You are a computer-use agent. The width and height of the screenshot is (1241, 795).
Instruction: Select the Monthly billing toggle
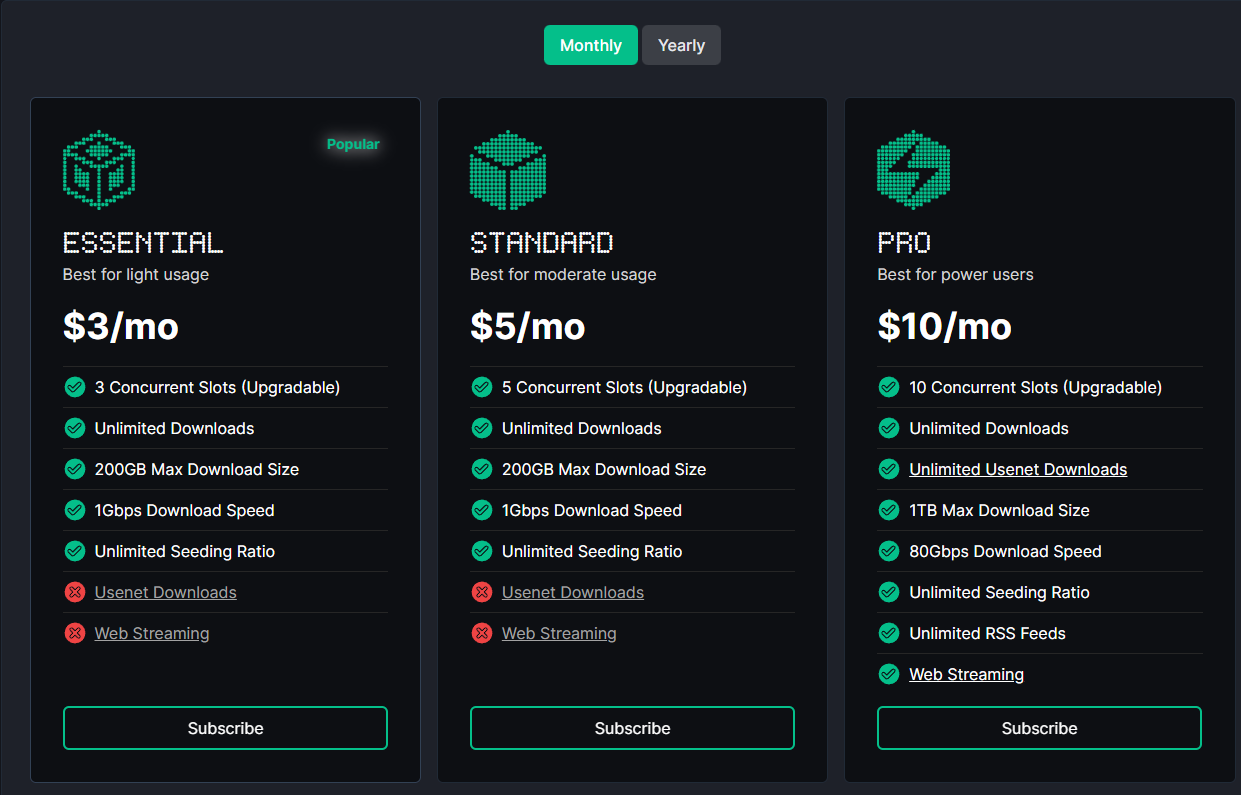[591, 45]
